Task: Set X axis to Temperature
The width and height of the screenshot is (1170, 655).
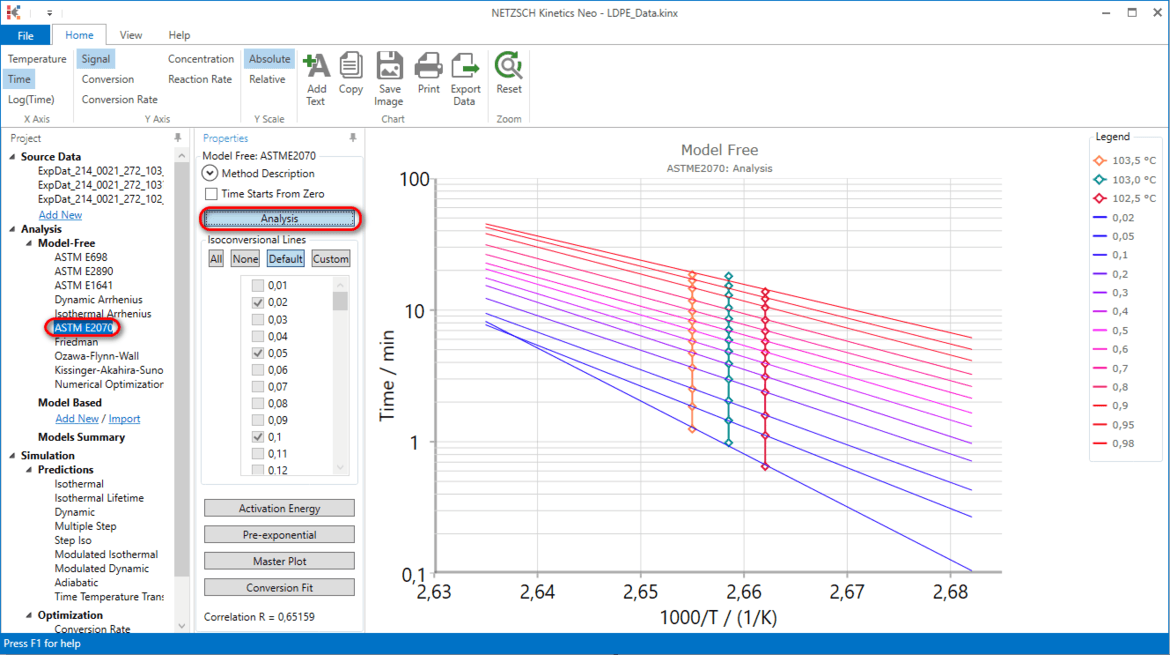Action: [x=37, y=59]
